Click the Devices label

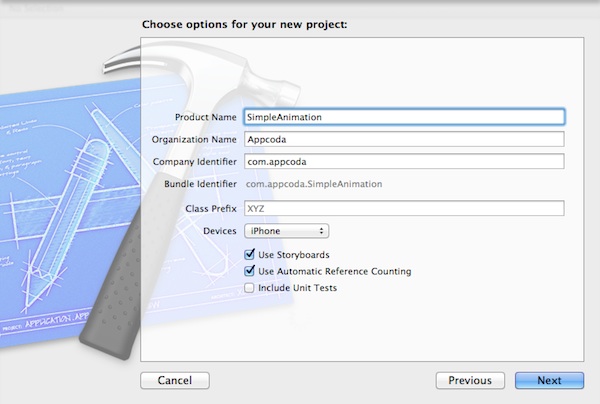(218, 231)
